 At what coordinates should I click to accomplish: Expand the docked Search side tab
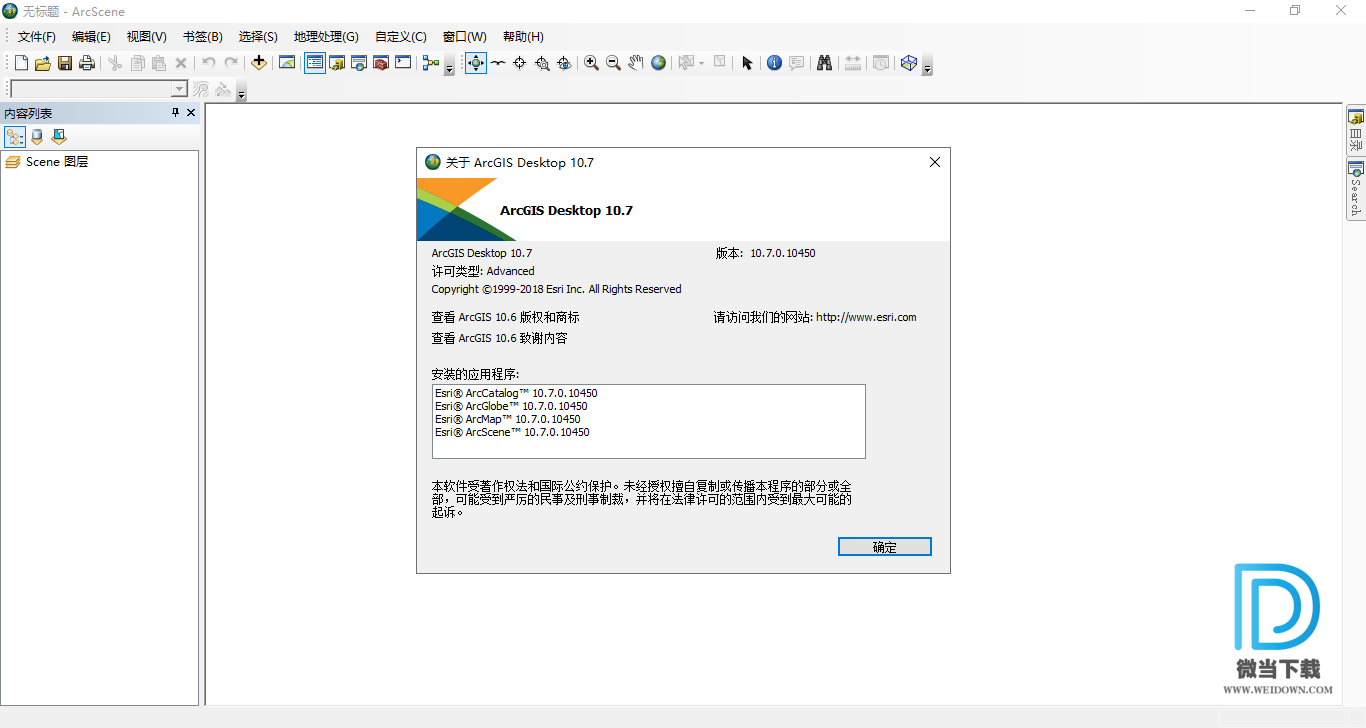point(1356,188)
